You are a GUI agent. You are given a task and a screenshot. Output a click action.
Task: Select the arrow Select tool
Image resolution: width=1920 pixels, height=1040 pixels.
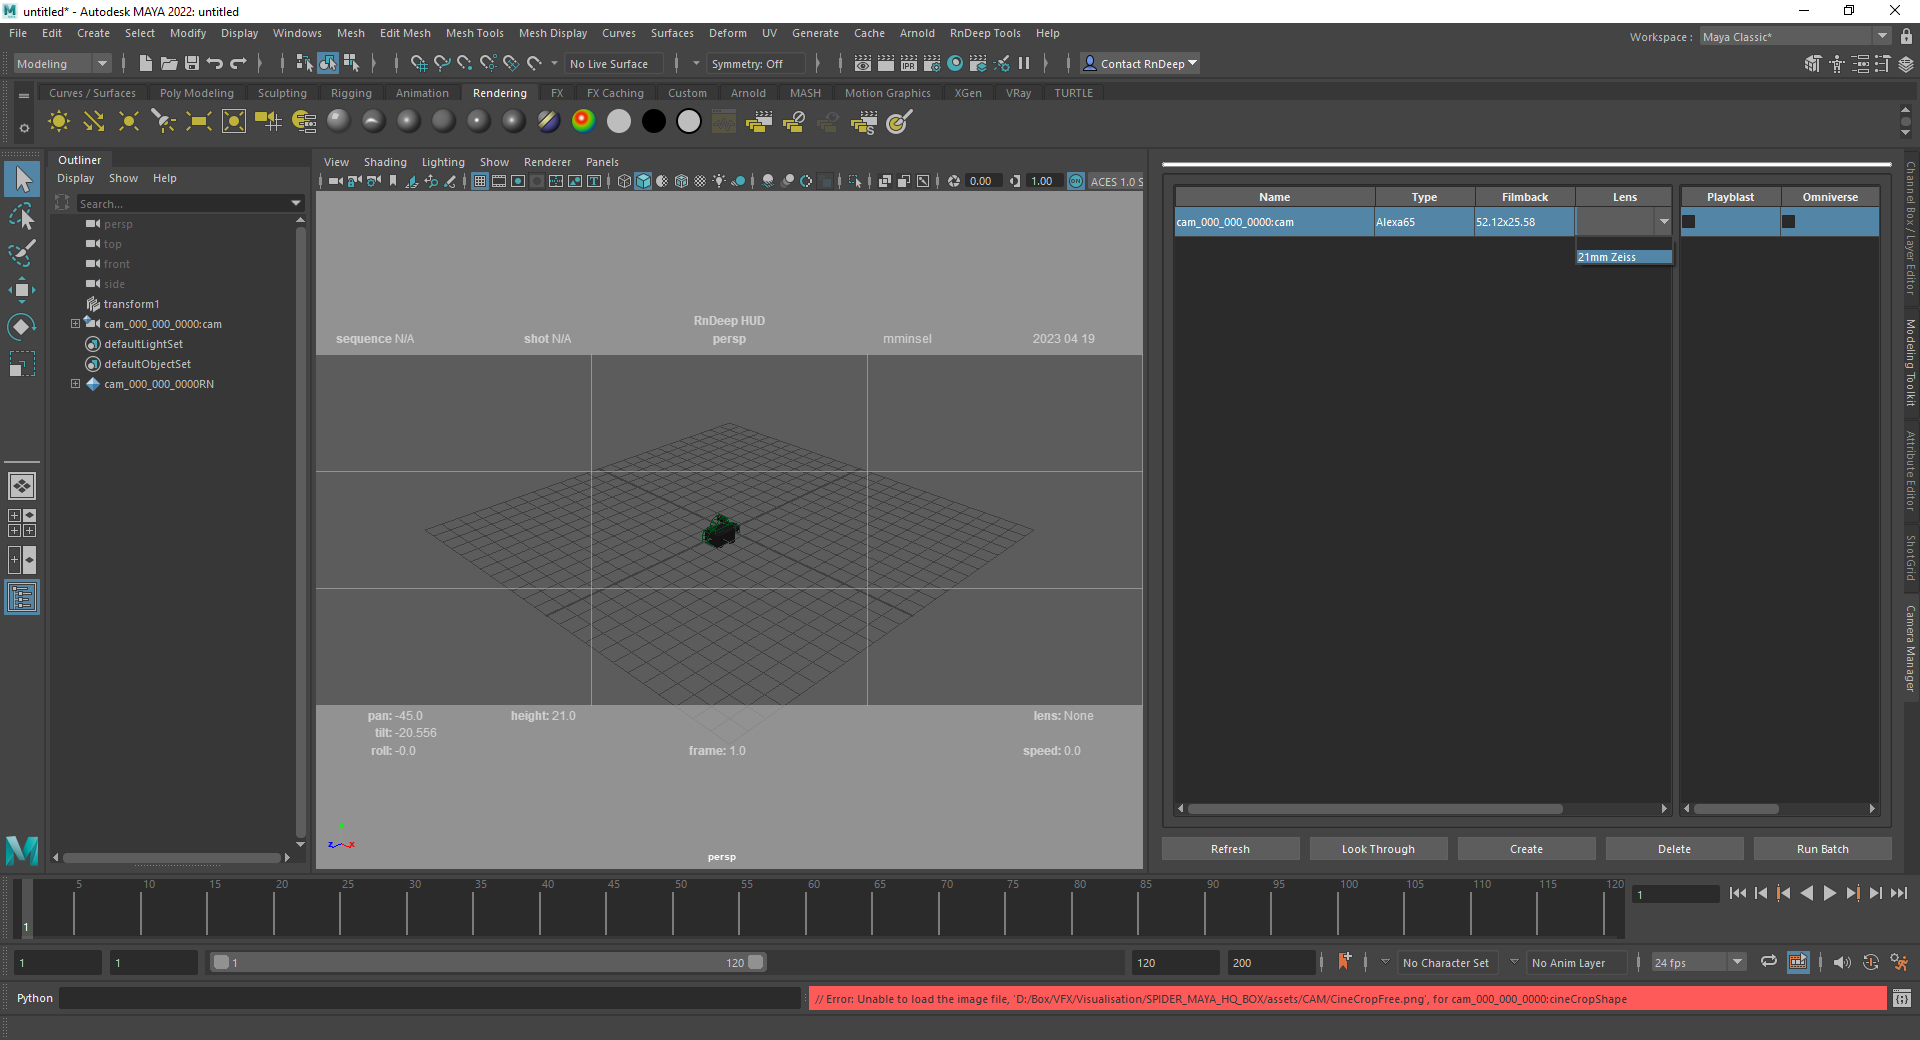pyautogui.click(x=22, y=180)
